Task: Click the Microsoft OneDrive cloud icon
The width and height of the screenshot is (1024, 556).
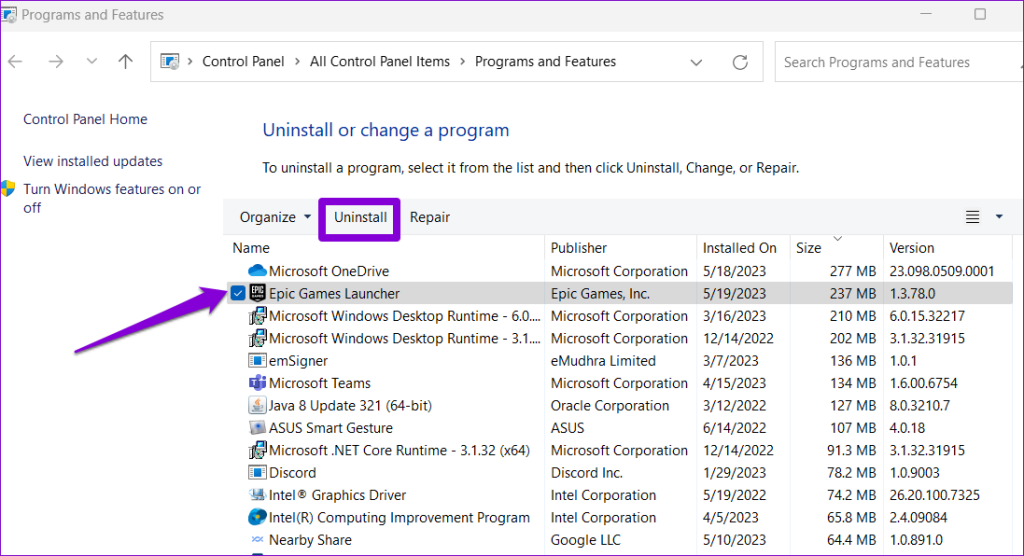Action: [257, 270]
